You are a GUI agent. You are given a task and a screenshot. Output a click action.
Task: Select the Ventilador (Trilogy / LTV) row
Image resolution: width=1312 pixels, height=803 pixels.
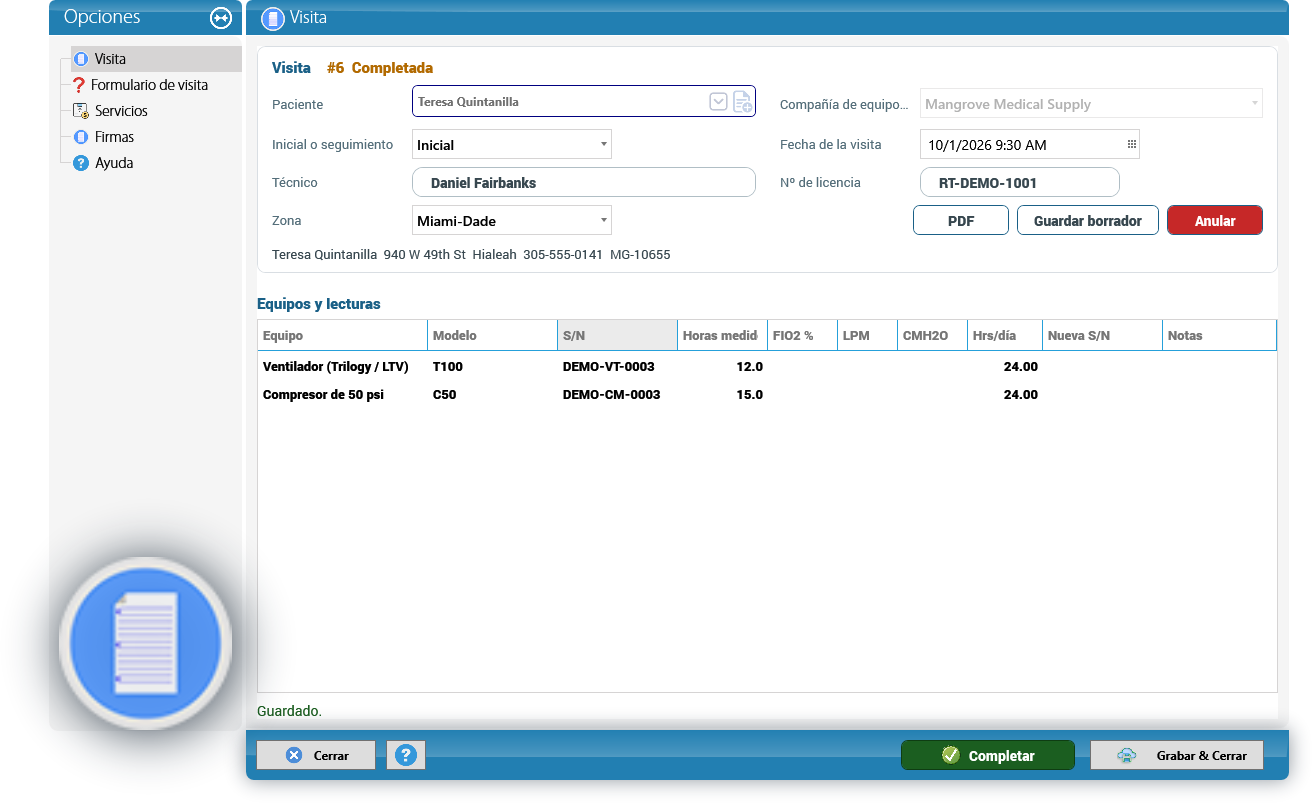coord(767,366)
